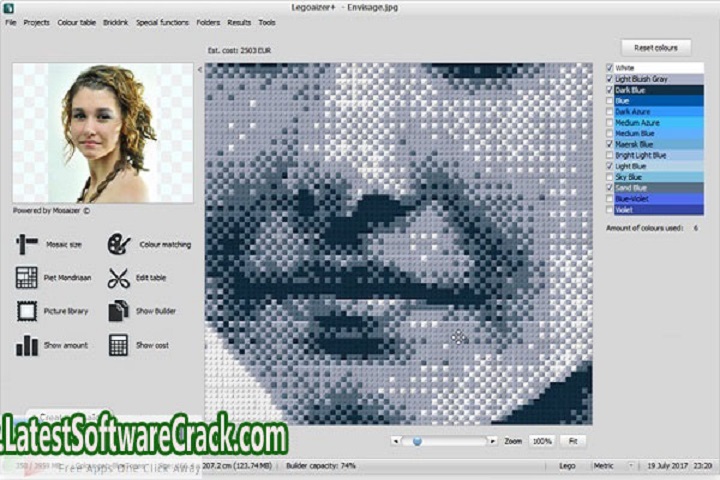This screenshot has width=720, height=480.
Task: Uncheck the Dark Blue colour checkbox
Action: [x=610, y=90]
